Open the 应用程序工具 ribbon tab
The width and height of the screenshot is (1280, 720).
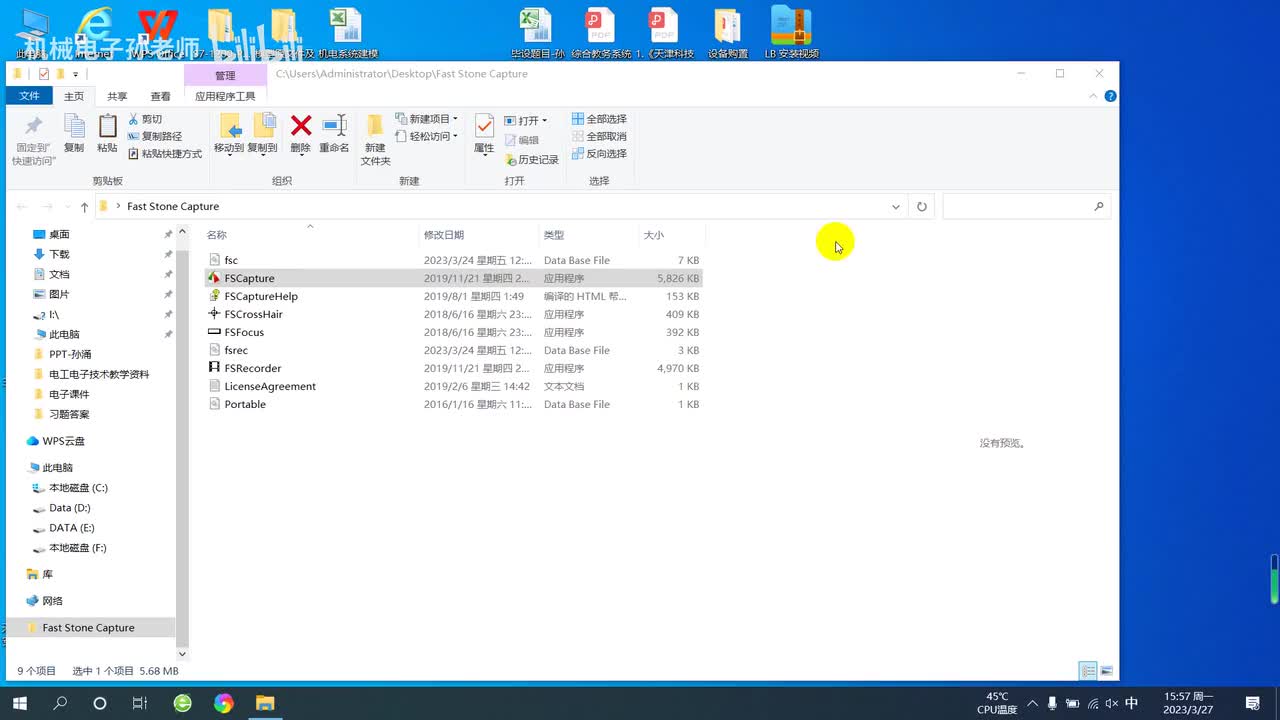click(225, 97)
